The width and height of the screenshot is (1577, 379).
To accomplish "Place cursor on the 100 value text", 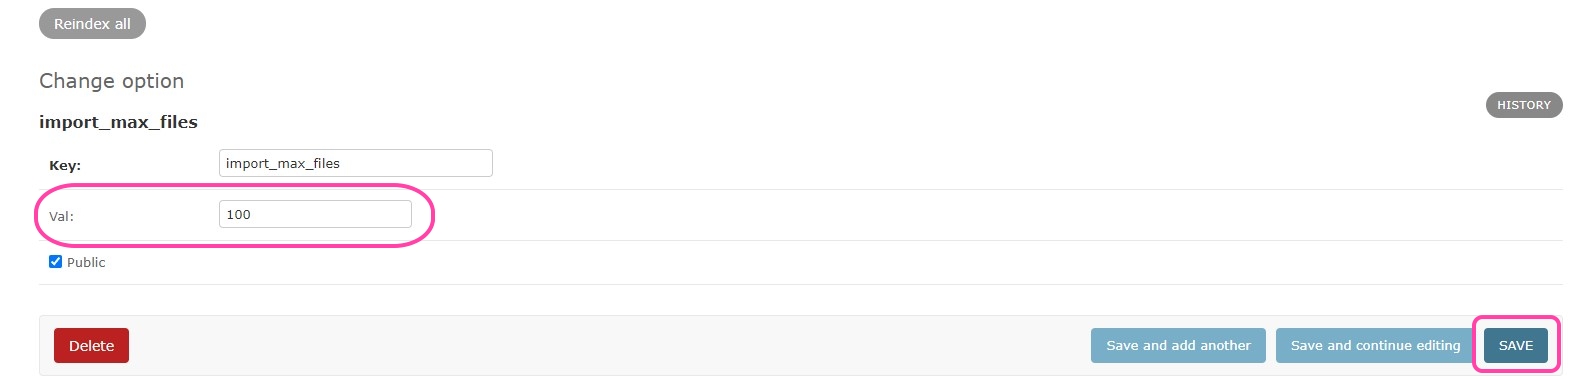I will click(238, 214).
